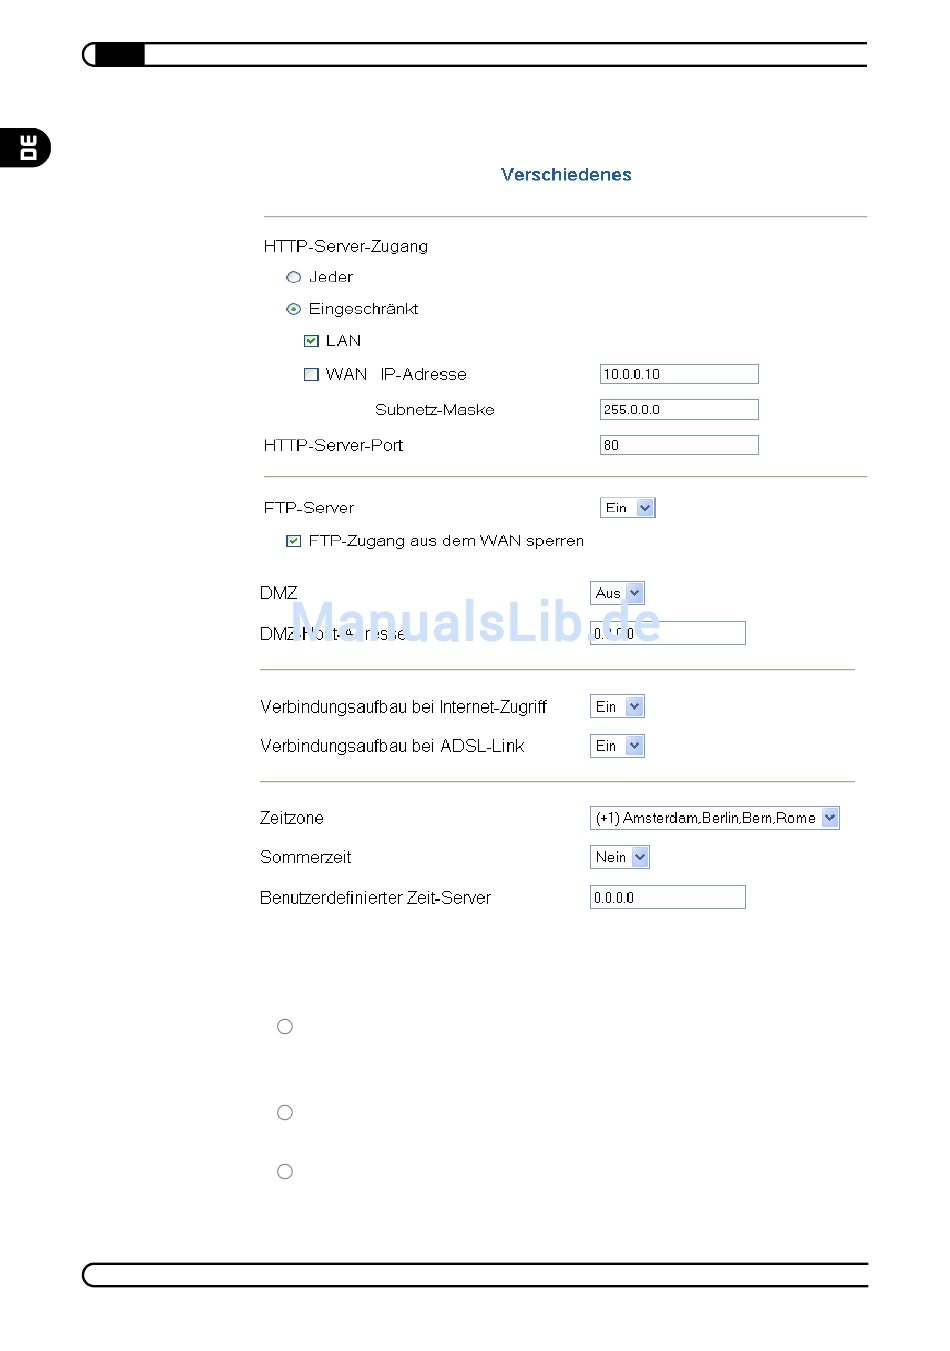Image resolution: width=950 pixels, height=1351 pixels.
Task: Click the DE language tab marker
Action: (x=28, y=148)
